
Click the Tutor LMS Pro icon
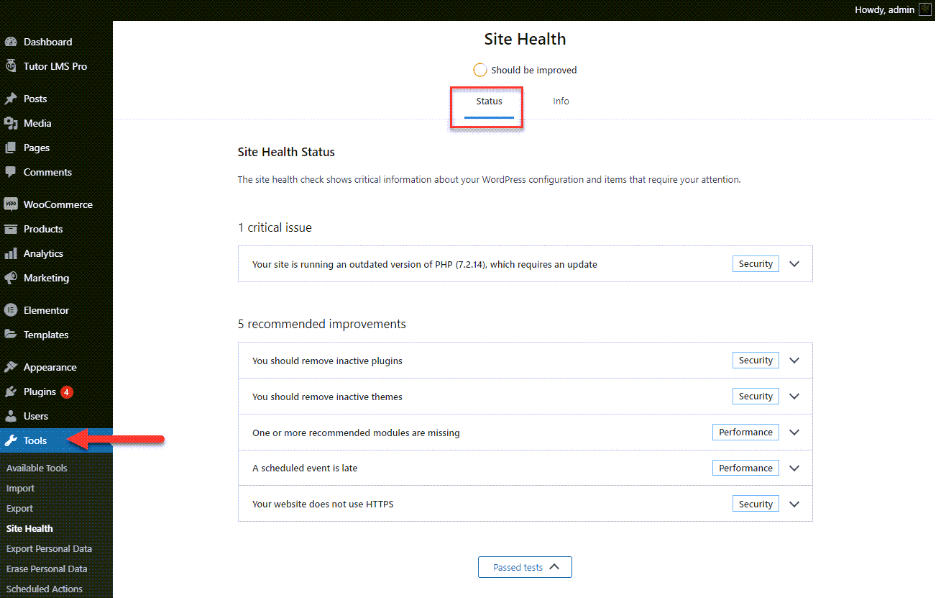point(13,66)
